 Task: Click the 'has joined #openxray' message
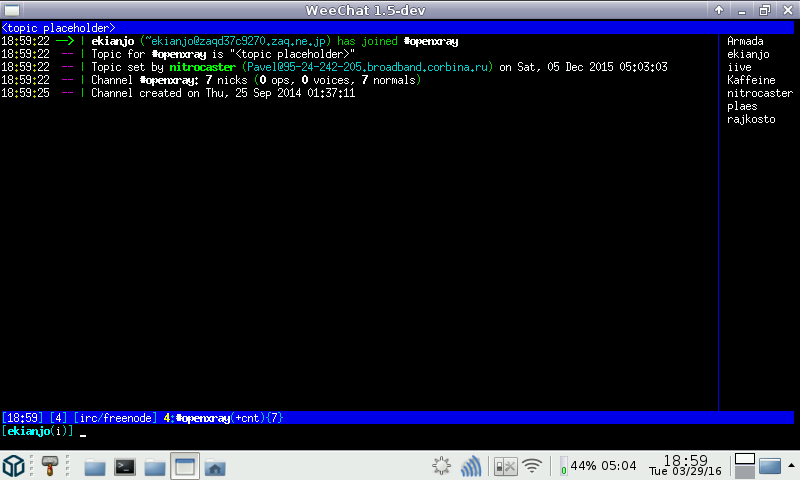(397, 41)
